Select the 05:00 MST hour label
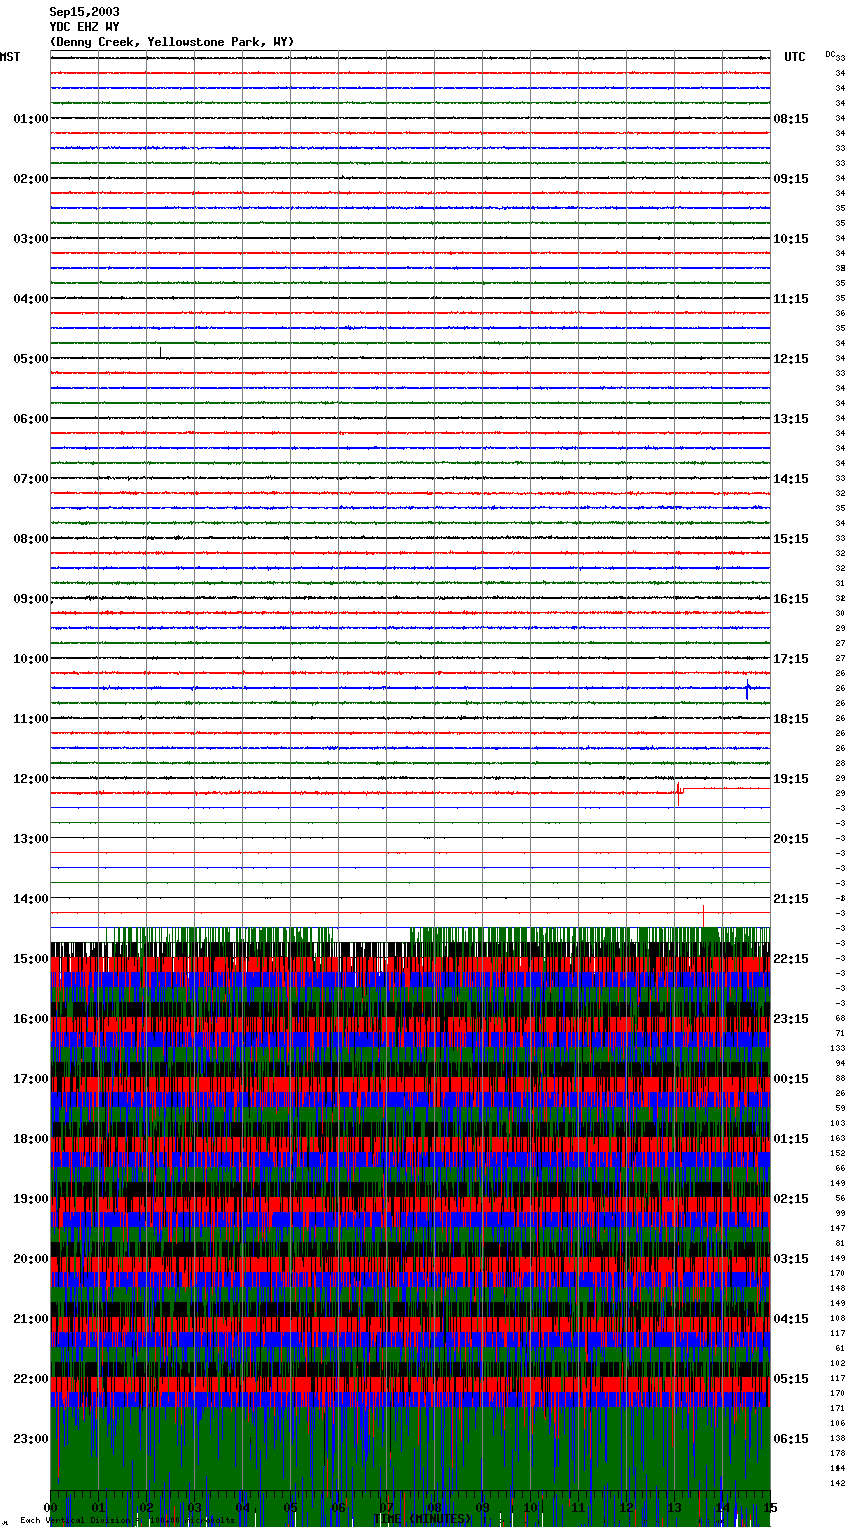The width and height of the screenshot is (850, 1534). 30,359
